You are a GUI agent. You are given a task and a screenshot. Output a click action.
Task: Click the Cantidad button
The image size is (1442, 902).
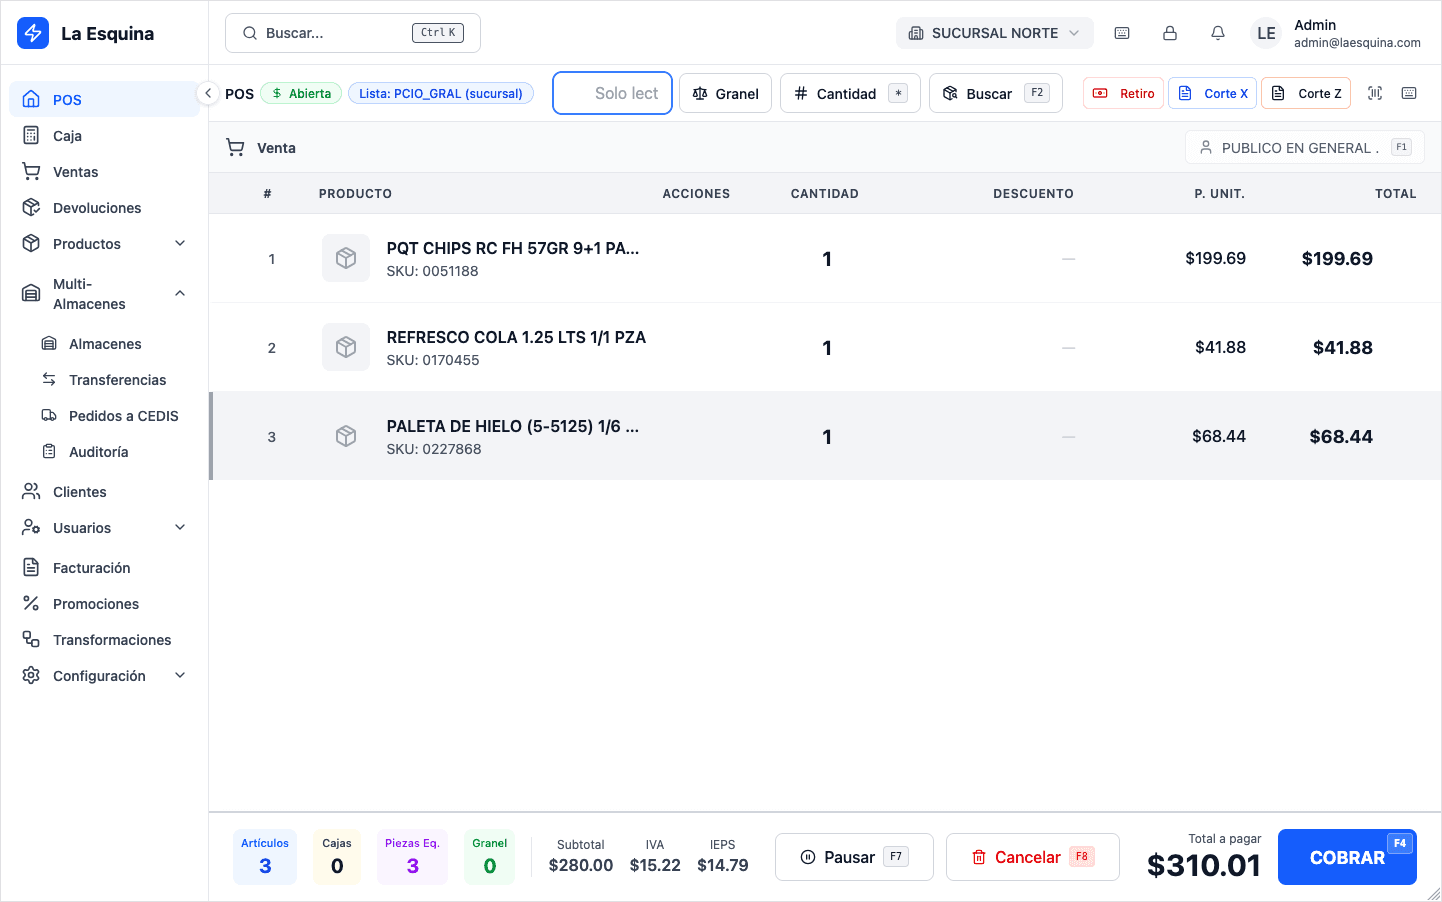point(850,93)
